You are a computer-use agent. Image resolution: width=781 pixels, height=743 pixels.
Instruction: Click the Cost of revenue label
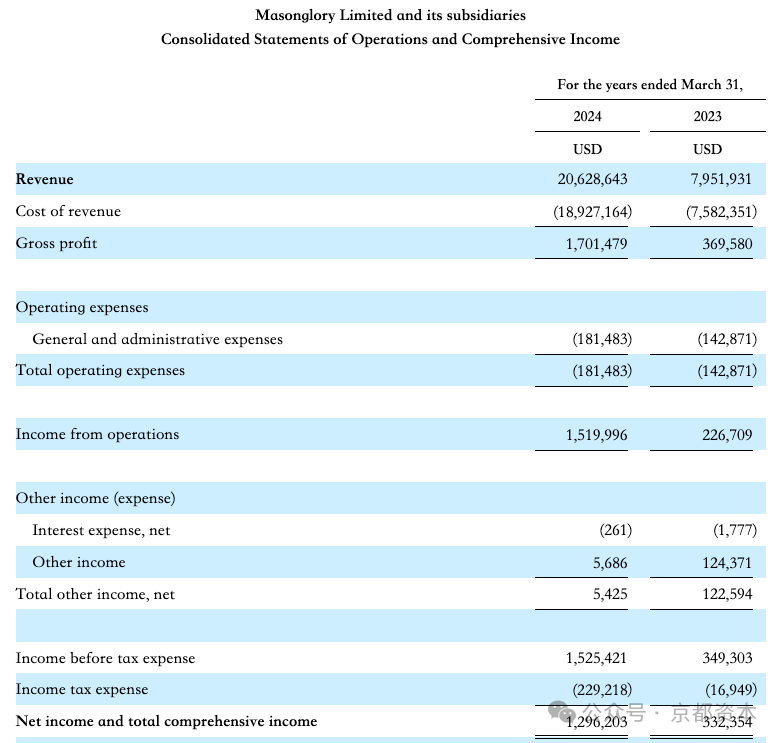(68, 211)
